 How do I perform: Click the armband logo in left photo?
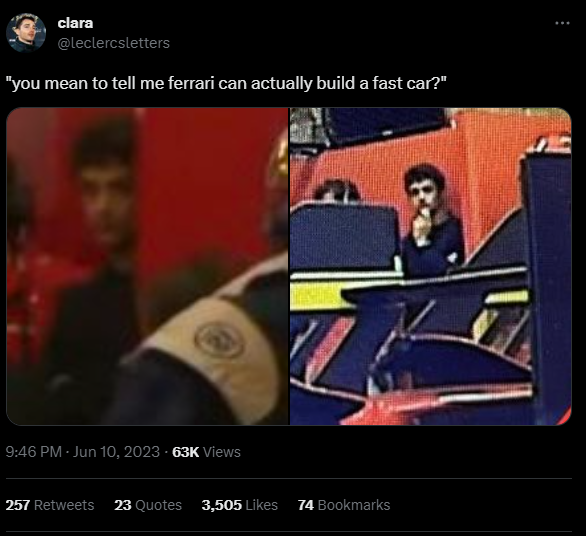(219, 340)
